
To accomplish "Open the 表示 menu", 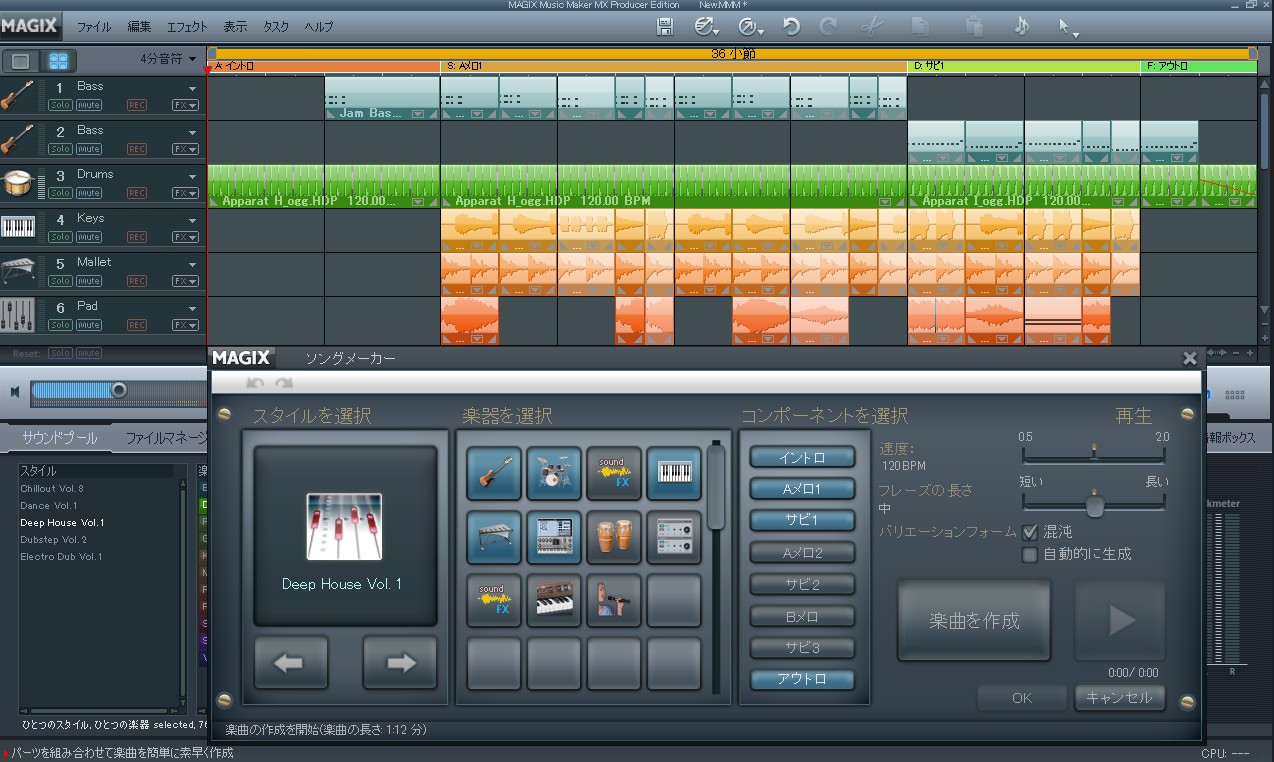I will click(x=236, y=27).
